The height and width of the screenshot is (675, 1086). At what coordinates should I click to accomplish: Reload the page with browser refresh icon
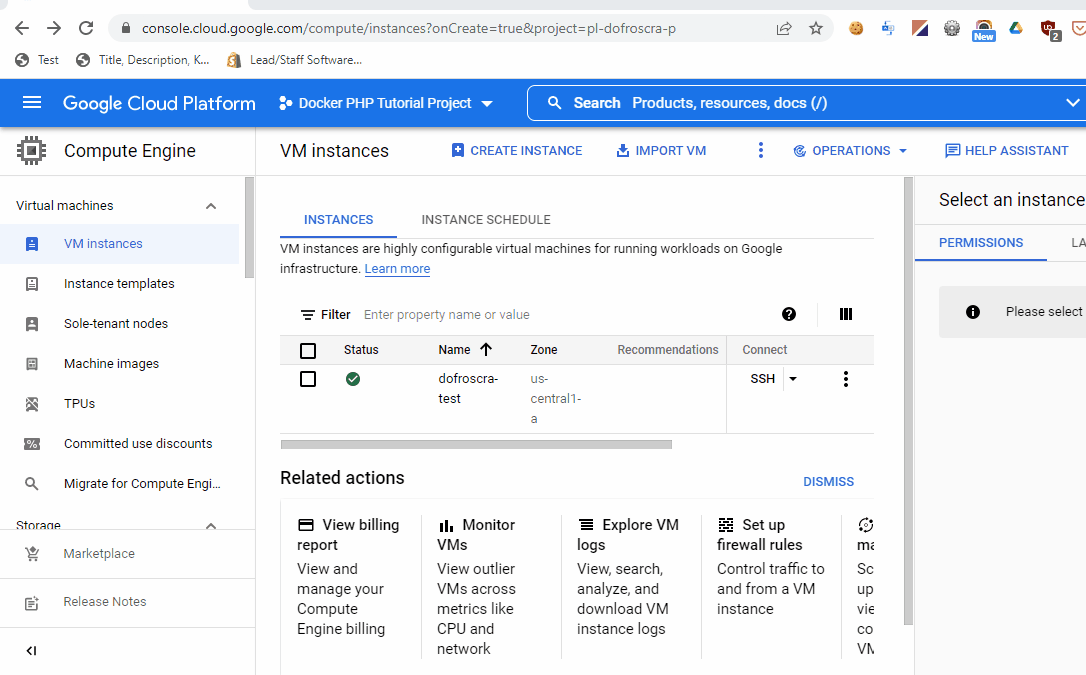point(86,28)
